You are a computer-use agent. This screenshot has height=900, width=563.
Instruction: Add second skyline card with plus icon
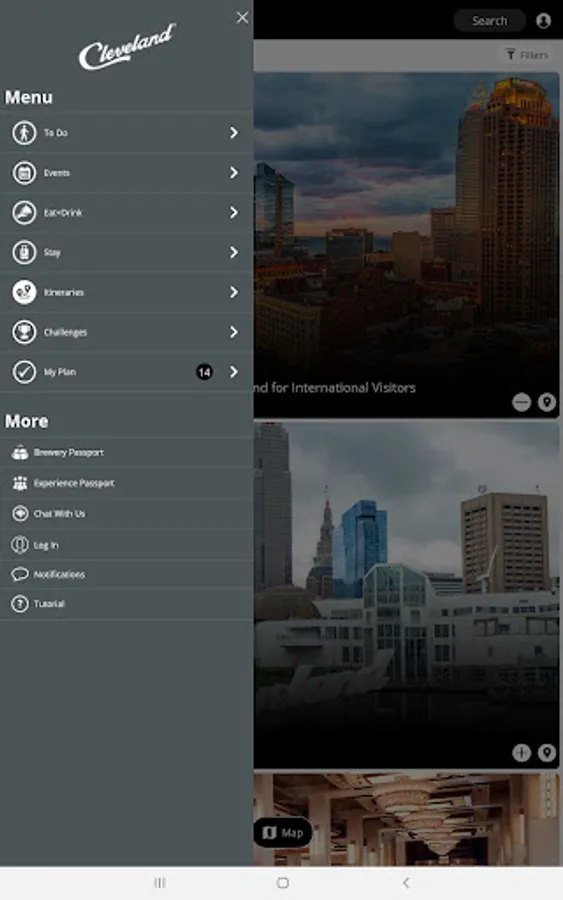521,752
